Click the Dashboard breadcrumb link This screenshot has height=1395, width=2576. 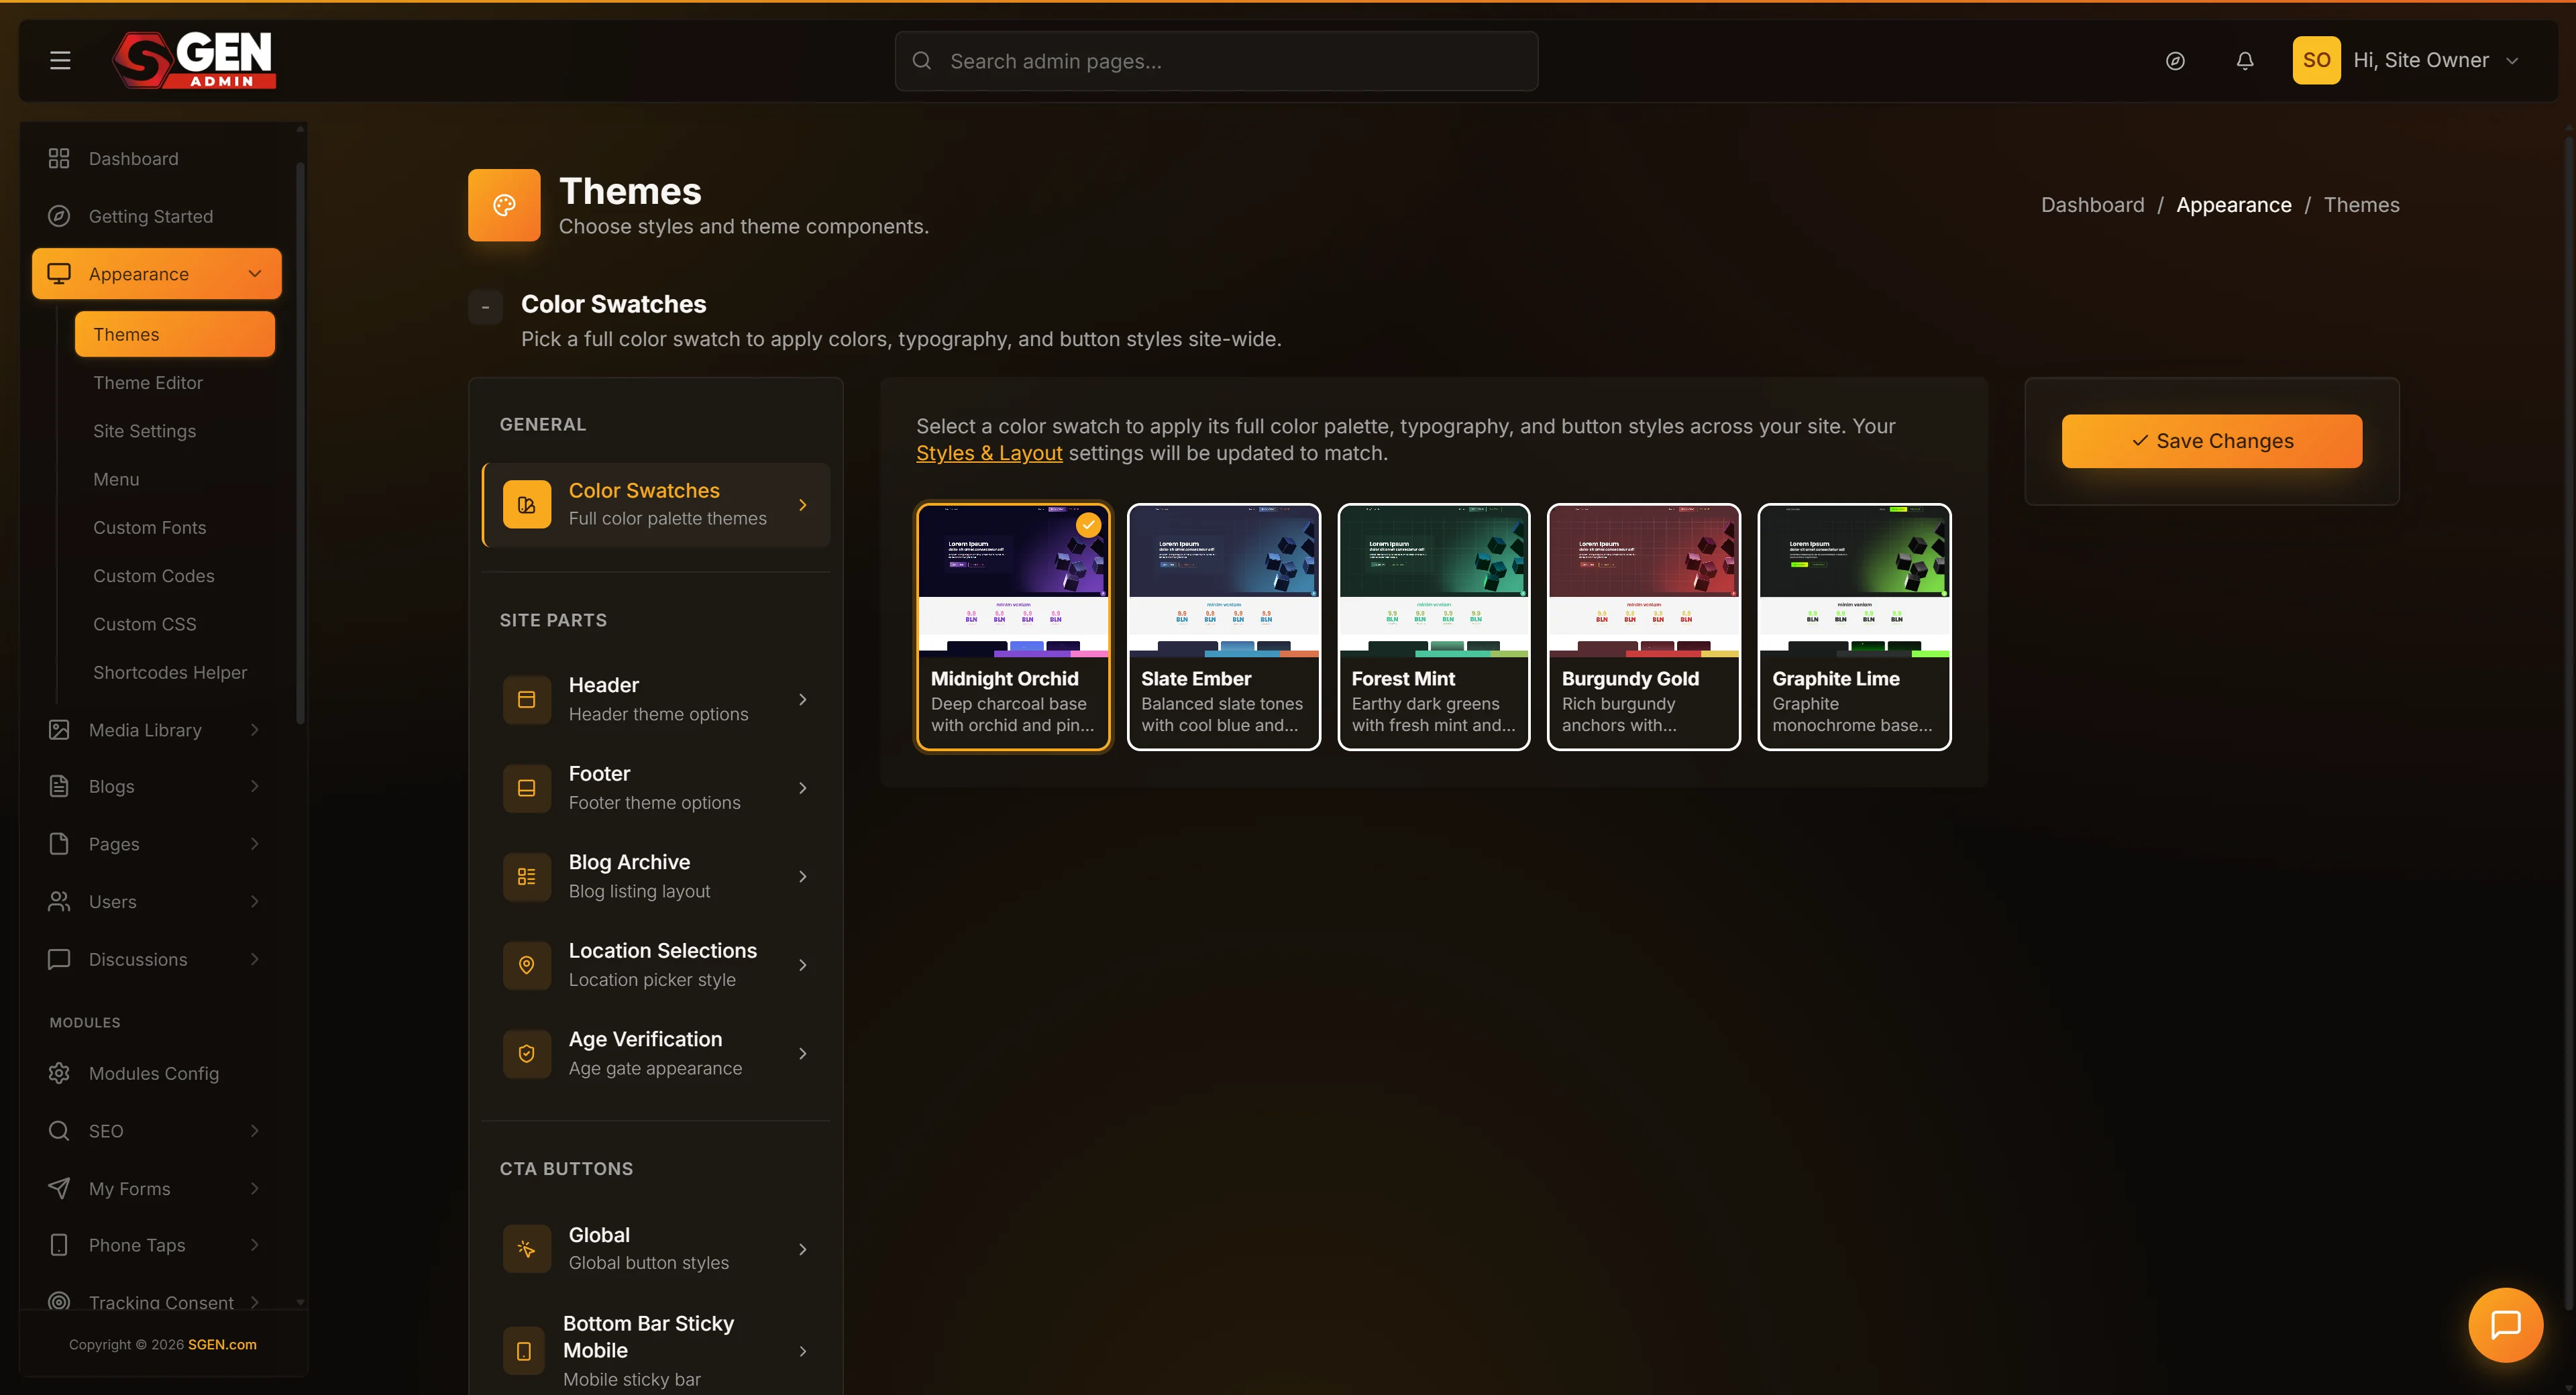pyautogui.click(x=2093, y=205)
